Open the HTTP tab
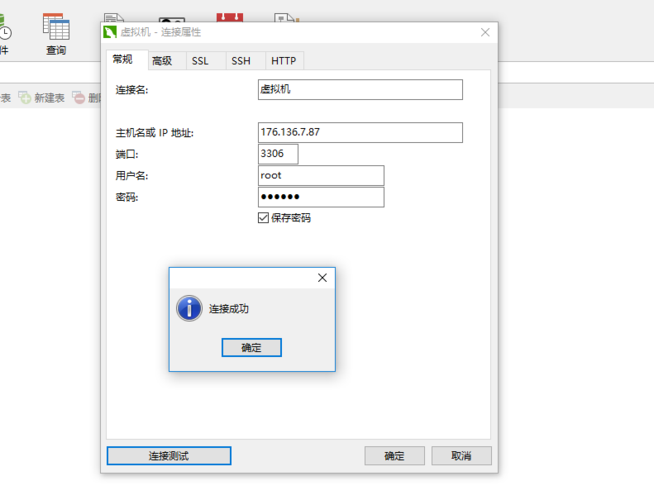The height and width of the screenshot is (500, 654). coord(284,61)
